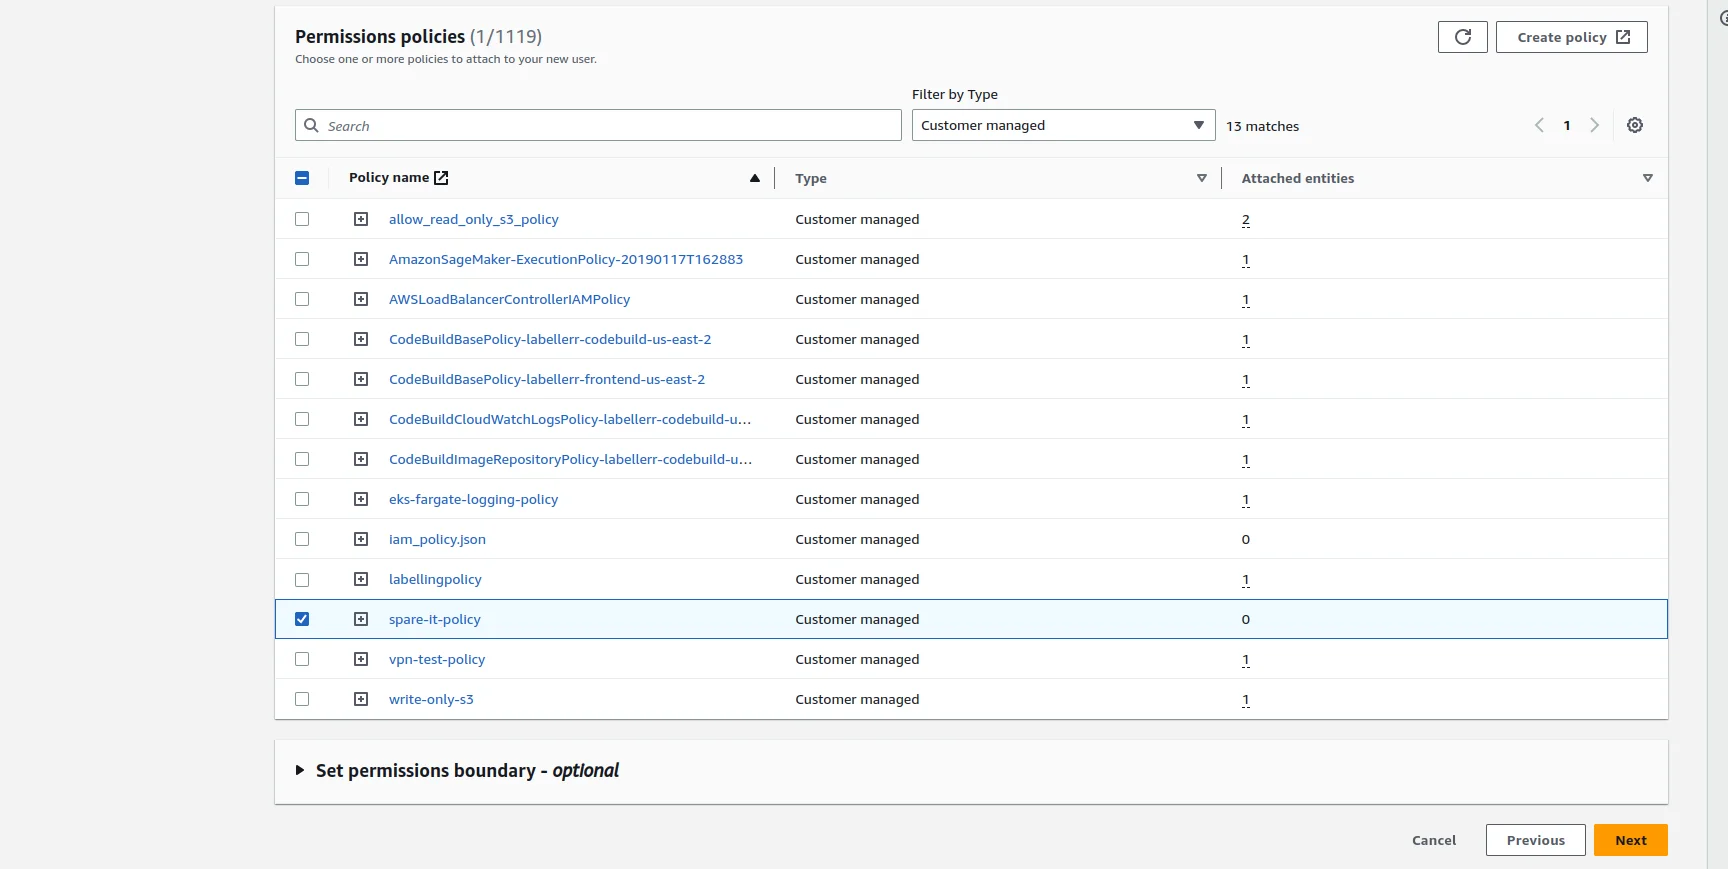The height and width of the screenshot is (869, 1728).
Task: Click the Next button
Action: click(x=1630, y=840)
